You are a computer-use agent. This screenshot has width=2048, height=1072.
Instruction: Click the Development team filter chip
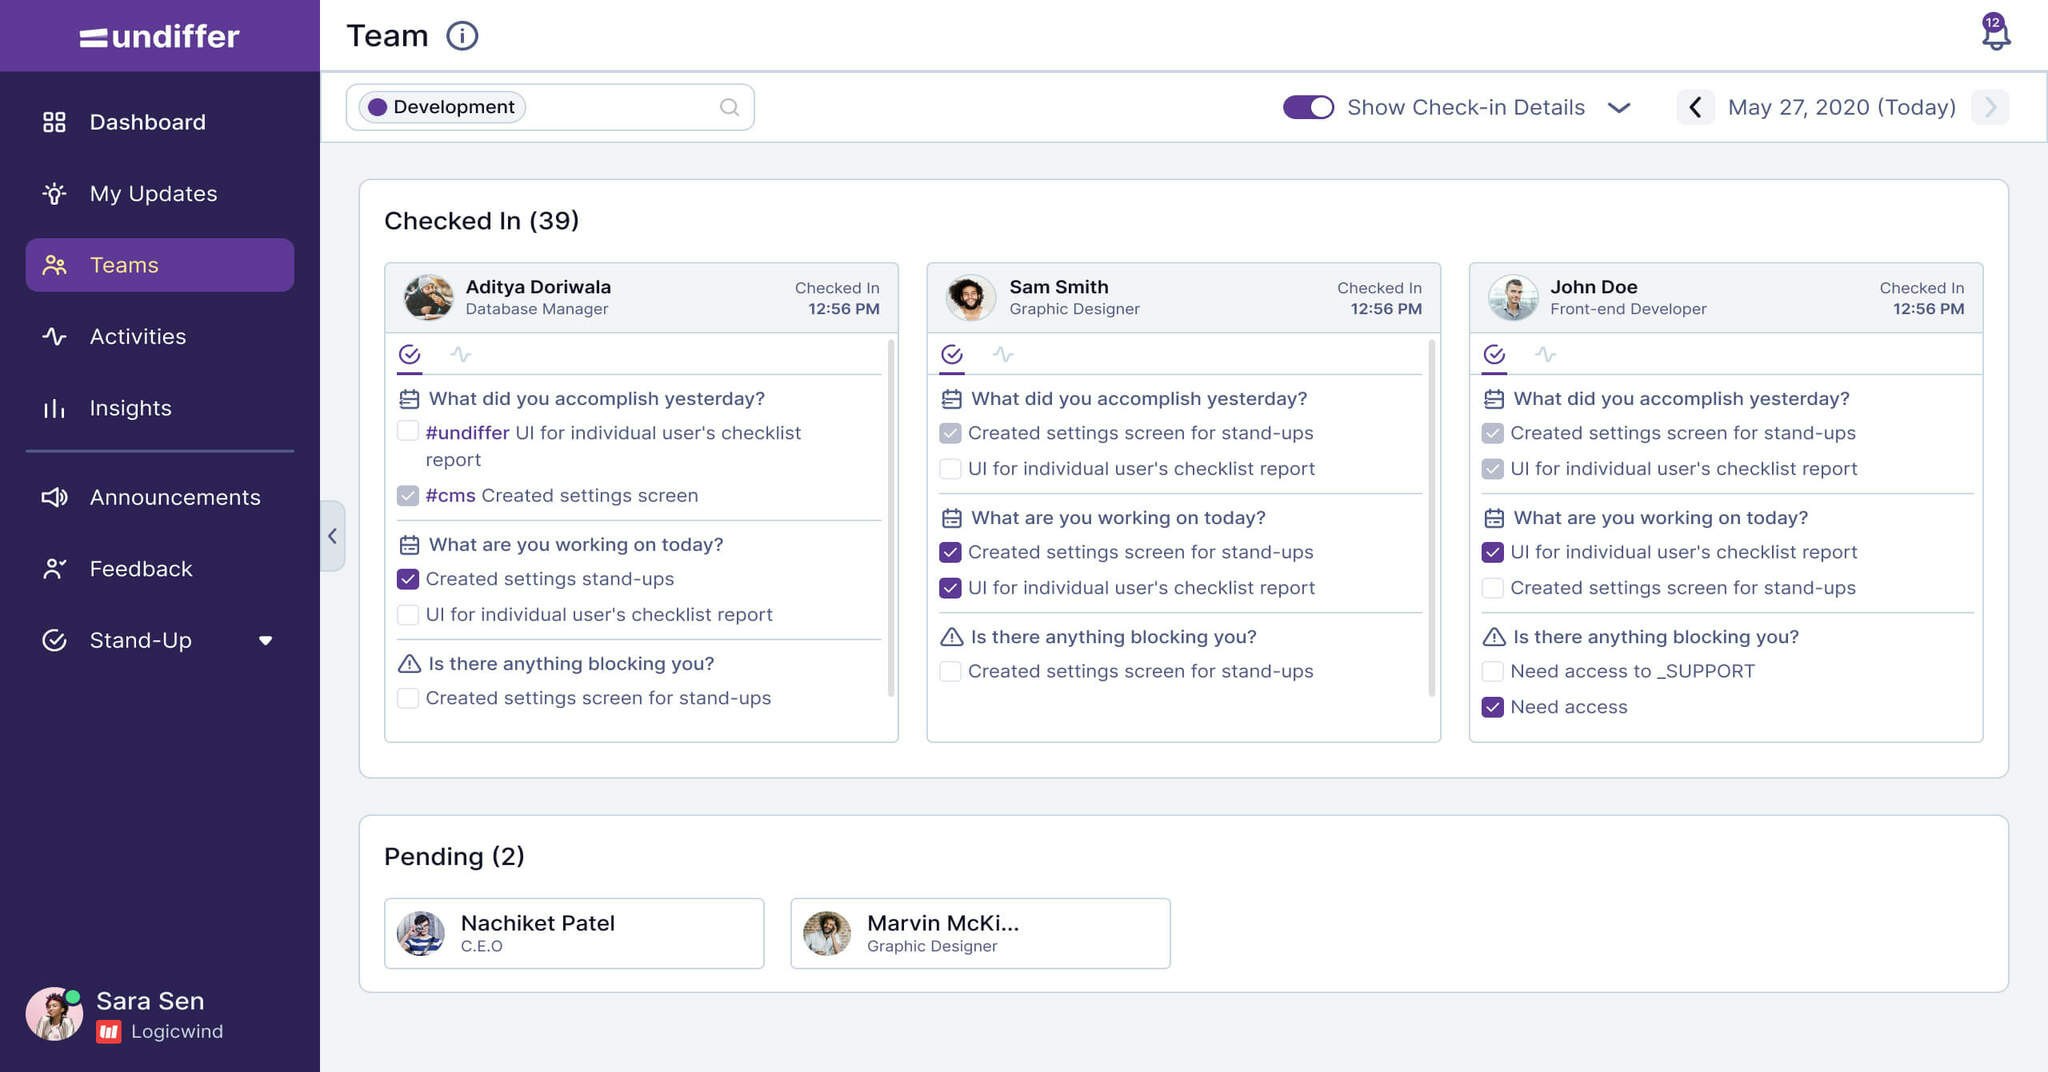[x=442, y=107]
